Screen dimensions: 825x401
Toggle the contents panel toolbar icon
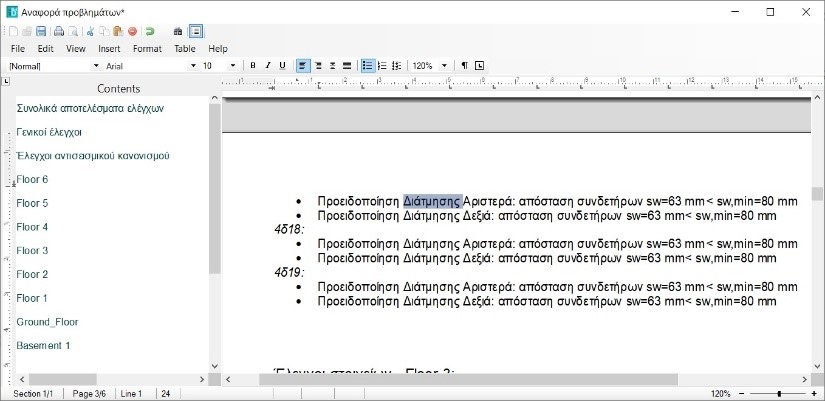coord(196,32)
